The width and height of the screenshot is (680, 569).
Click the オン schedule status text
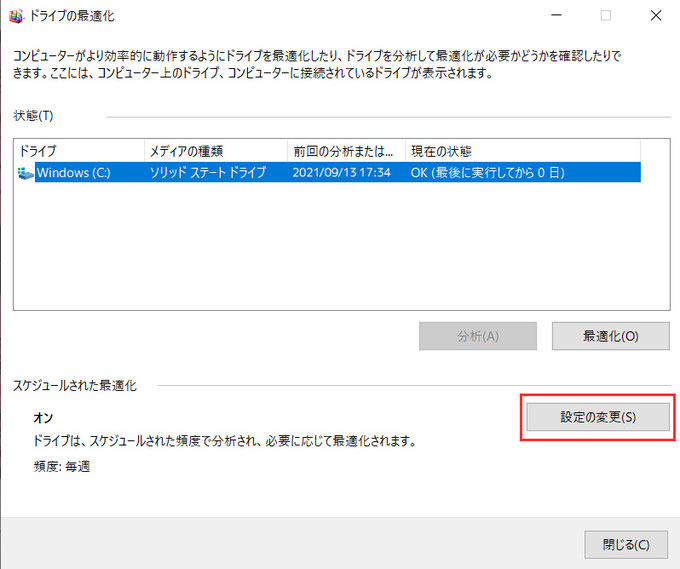point(43,418)
